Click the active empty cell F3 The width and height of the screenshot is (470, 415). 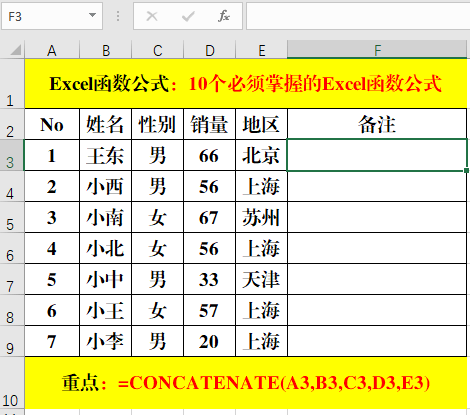pyautogui.click(x=377, y=155)
